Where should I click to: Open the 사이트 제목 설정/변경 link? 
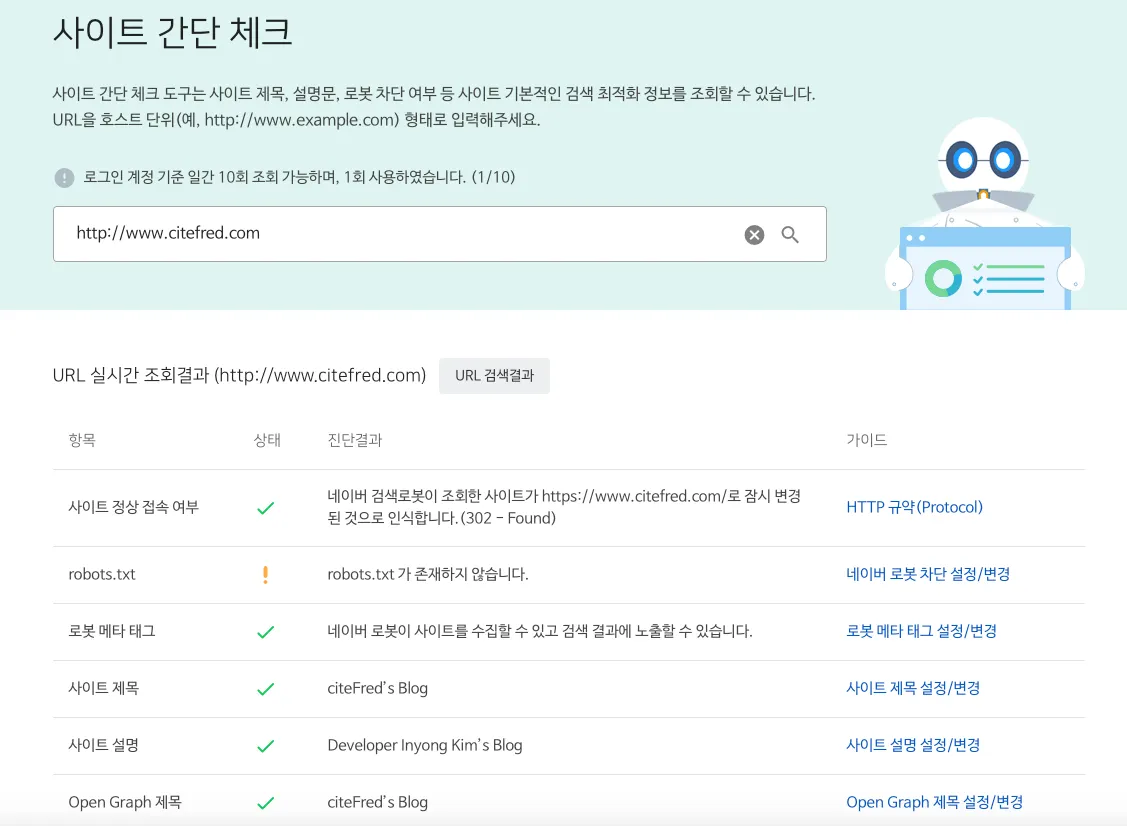tap(913, 688)
